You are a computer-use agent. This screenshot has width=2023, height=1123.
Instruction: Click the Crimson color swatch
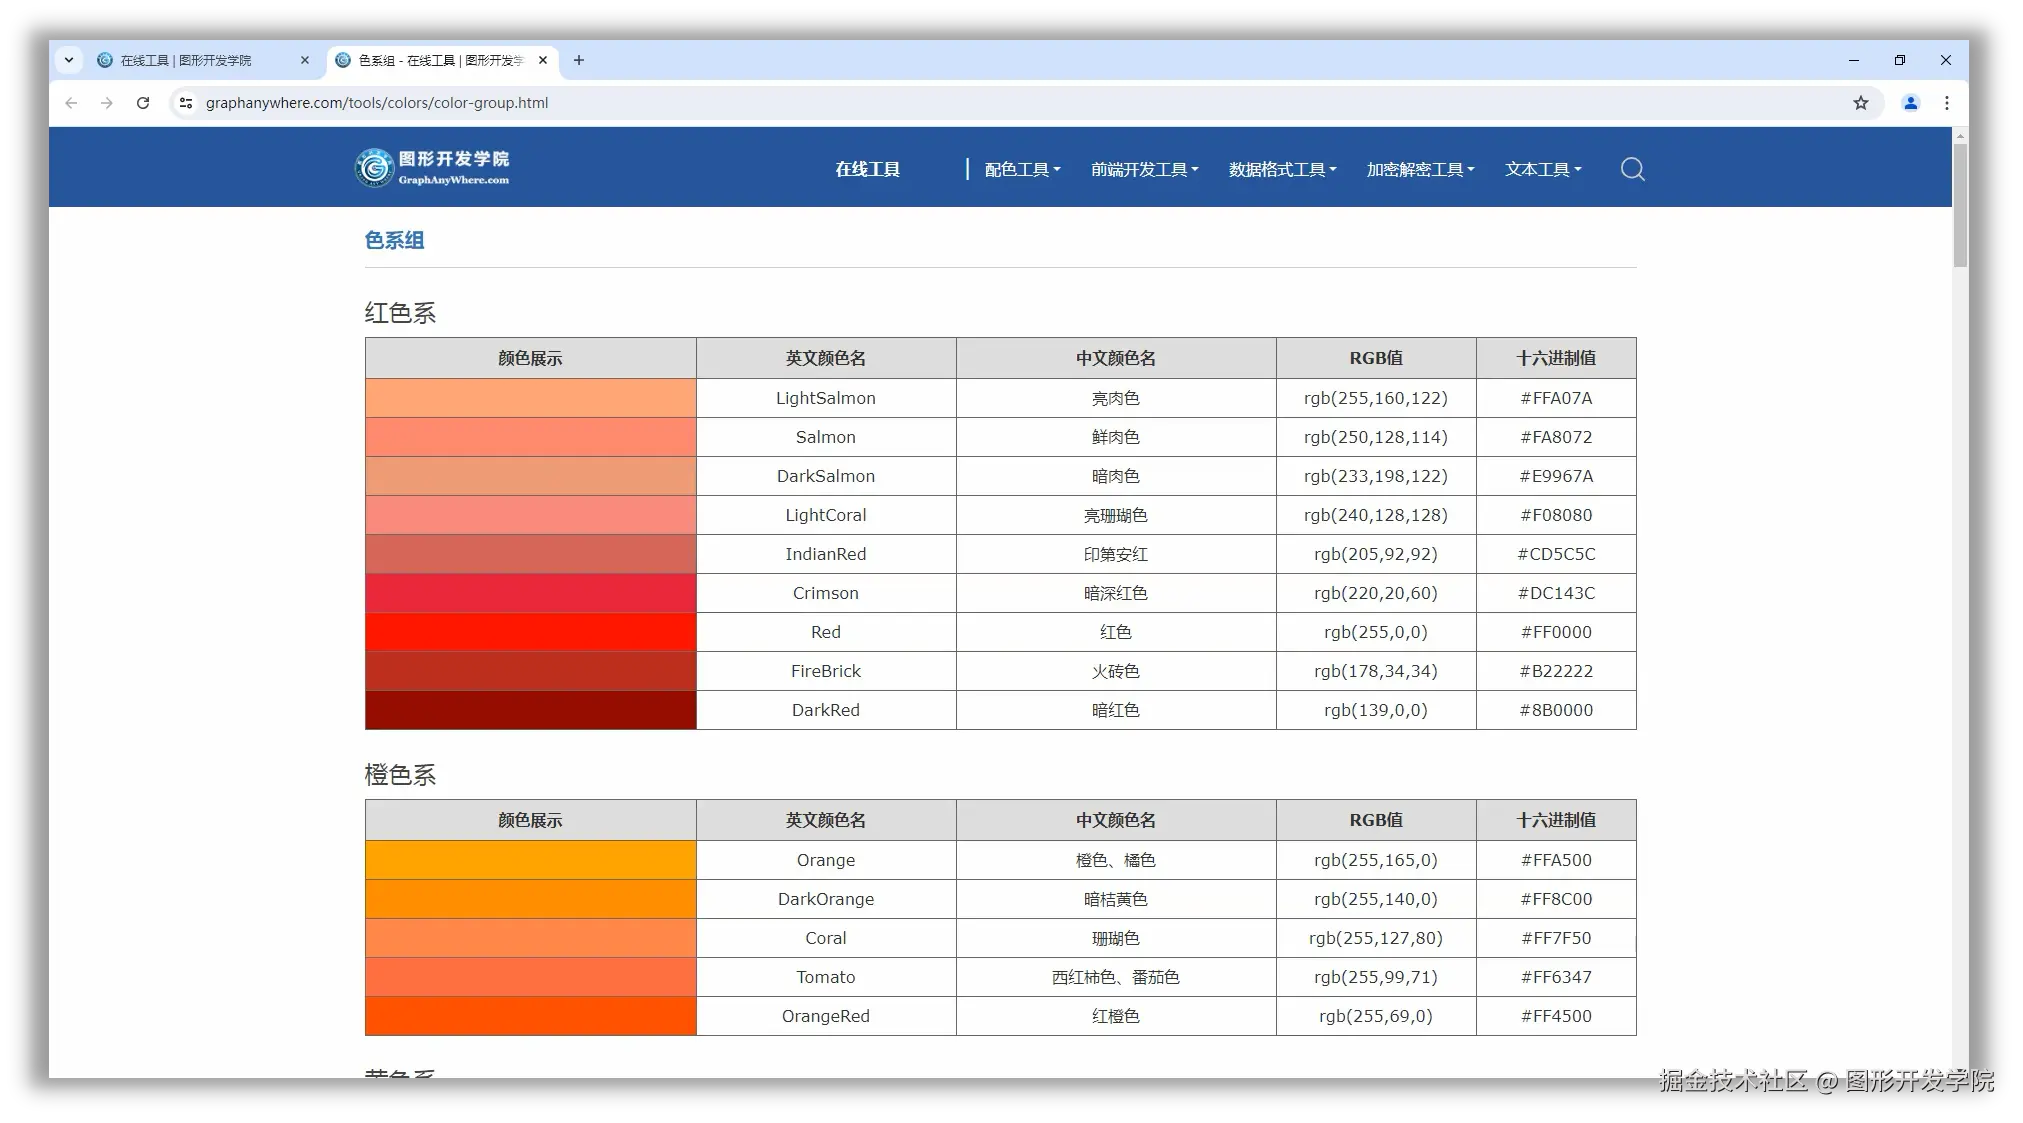530,593
